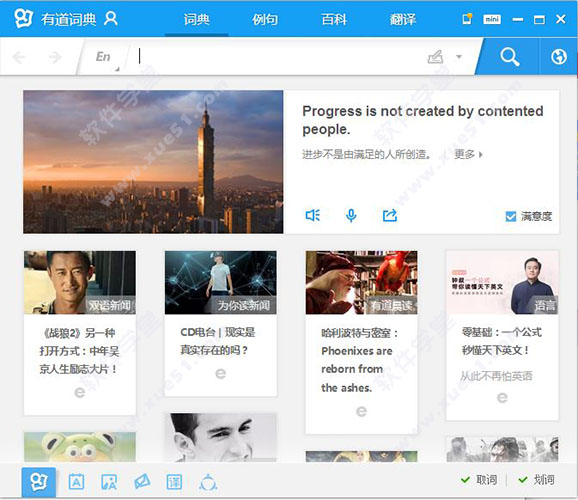The height and width of the screenshot is (500, 578).
Task: Open the 战狼2 bilingual news article
Action: [x=80, y=351]
